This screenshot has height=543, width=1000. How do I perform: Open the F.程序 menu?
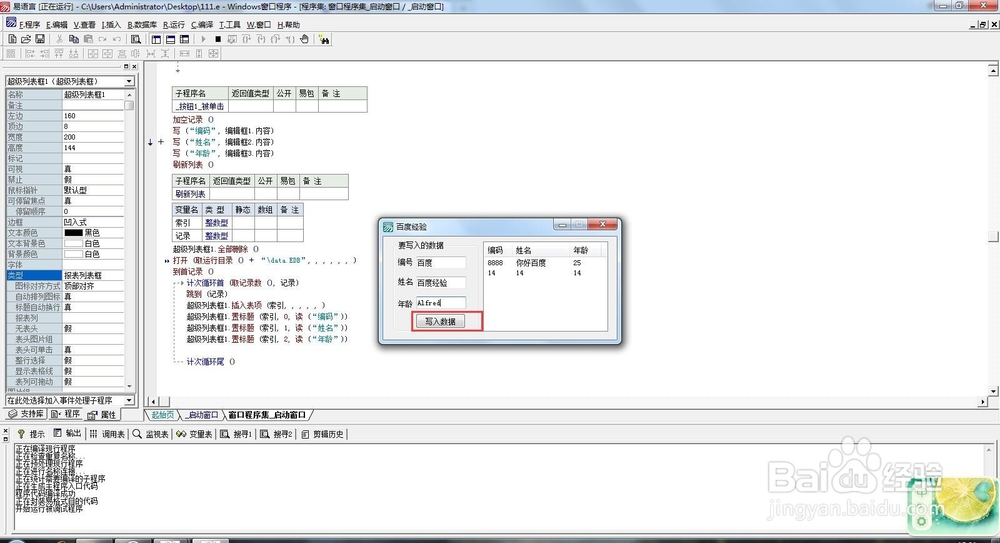(29, 24)
